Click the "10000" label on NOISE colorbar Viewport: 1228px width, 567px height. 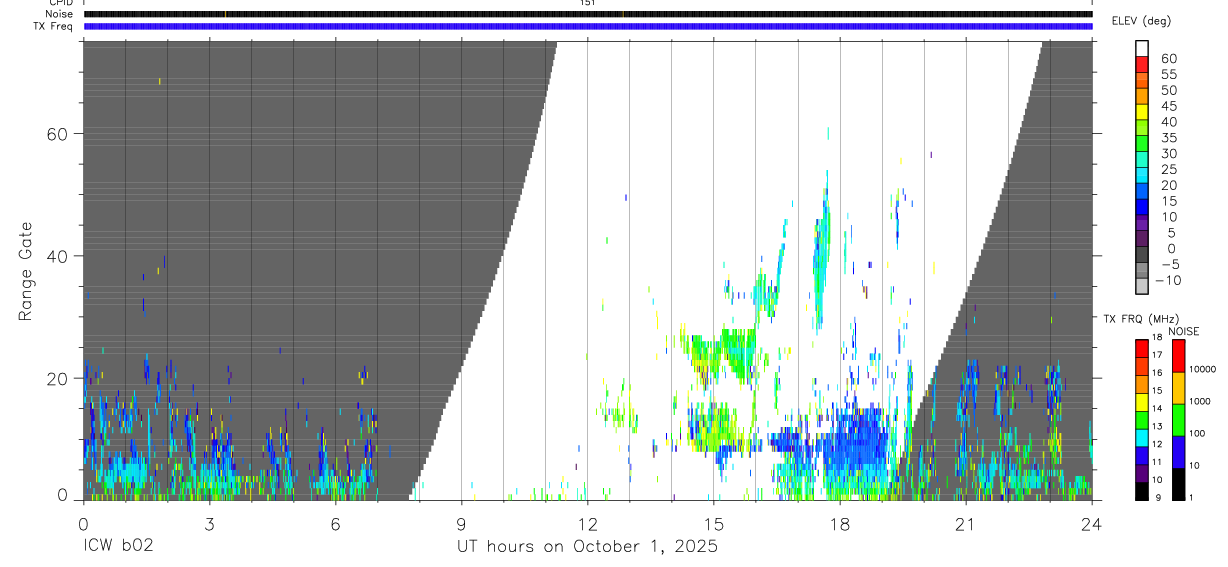[x=1202, y=369]
